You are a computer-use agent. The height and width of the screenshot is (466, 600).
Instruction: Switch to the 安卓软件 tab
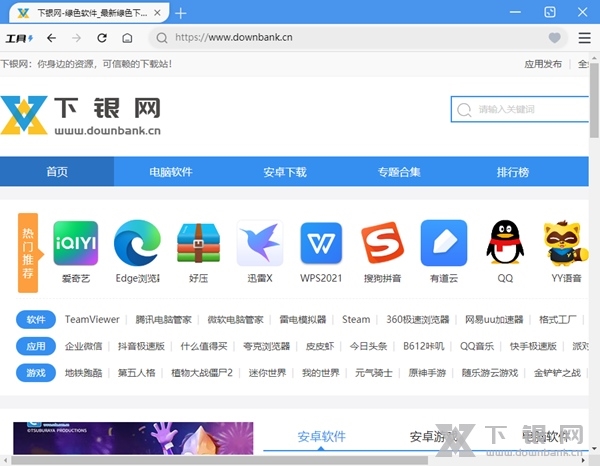321,436
